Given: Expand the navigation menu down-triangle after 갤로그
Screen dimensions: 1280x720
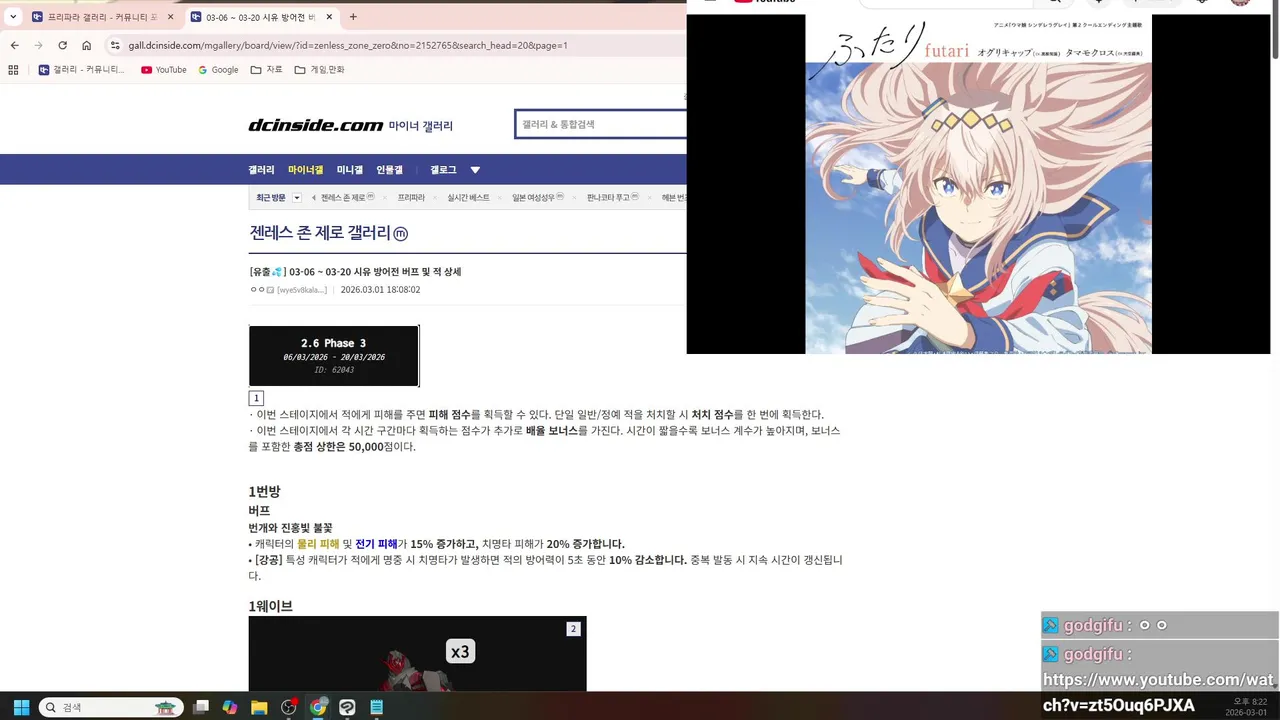Looking at the screenshot, I should (475, 170).
